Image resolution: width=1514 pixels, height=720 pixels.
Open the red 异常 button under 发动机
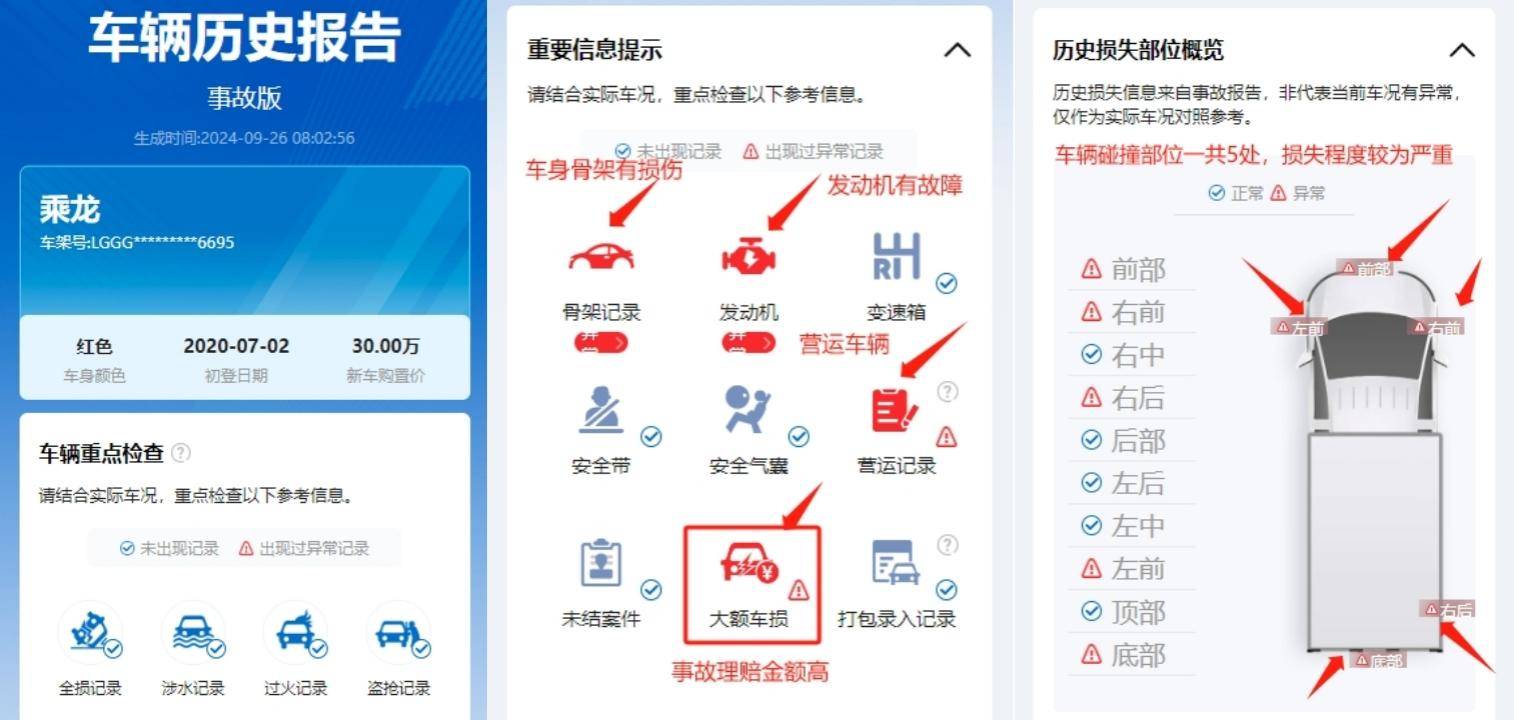[749, 343]
